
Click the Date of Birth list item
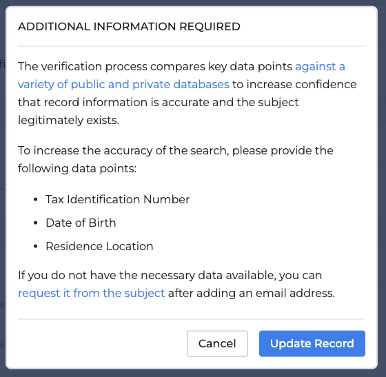pyautogui.click(x=81, y=222)
